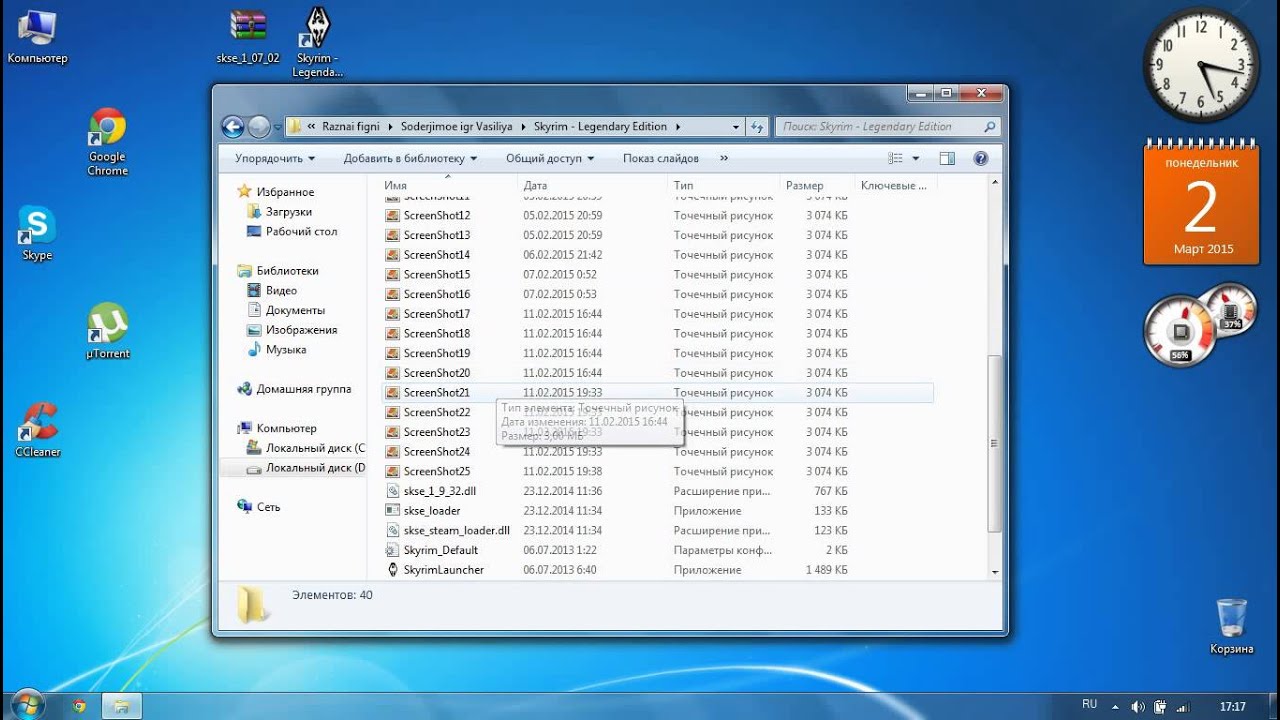Open the Музыка library
1280x720 pixels.
click(286, 350)
